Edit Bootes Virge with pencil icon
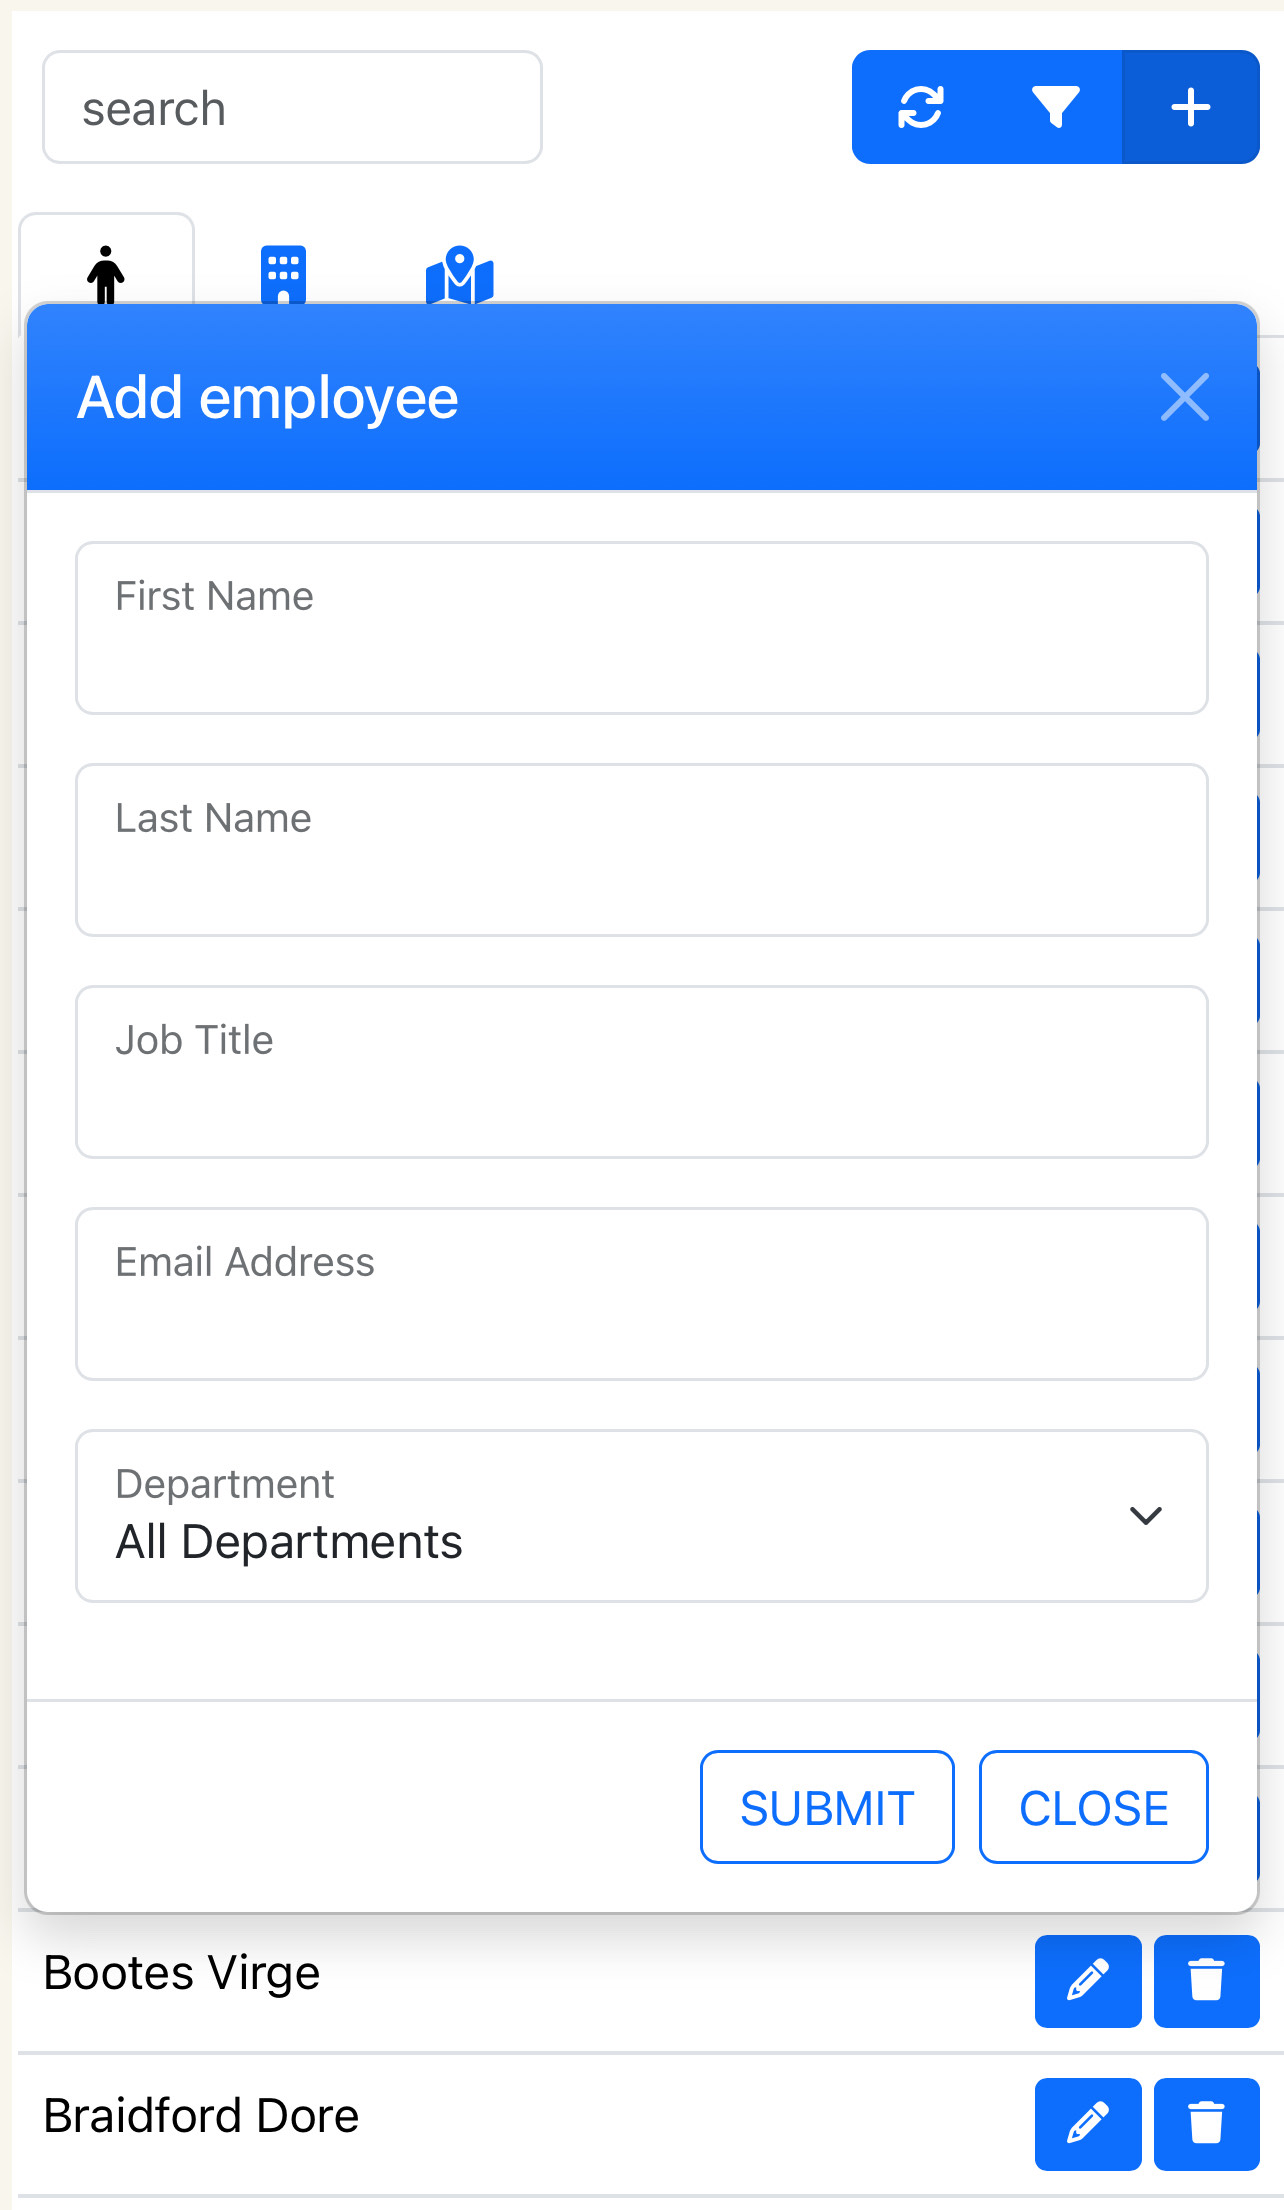 point(1087,1980)
